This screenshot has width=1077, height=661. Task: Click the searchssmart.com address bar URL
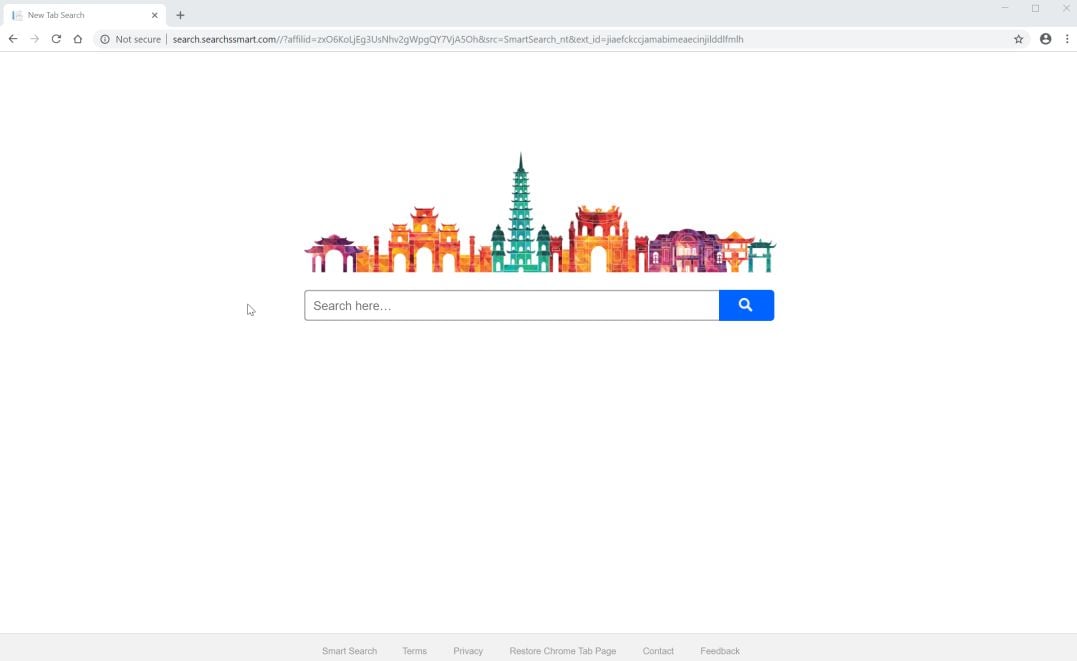457,39
